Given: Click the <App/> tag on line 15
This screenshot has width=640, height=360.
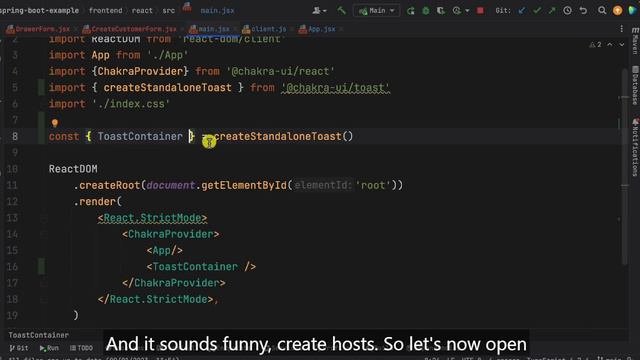Looking at the screenshot, I should tap(164, 250).
